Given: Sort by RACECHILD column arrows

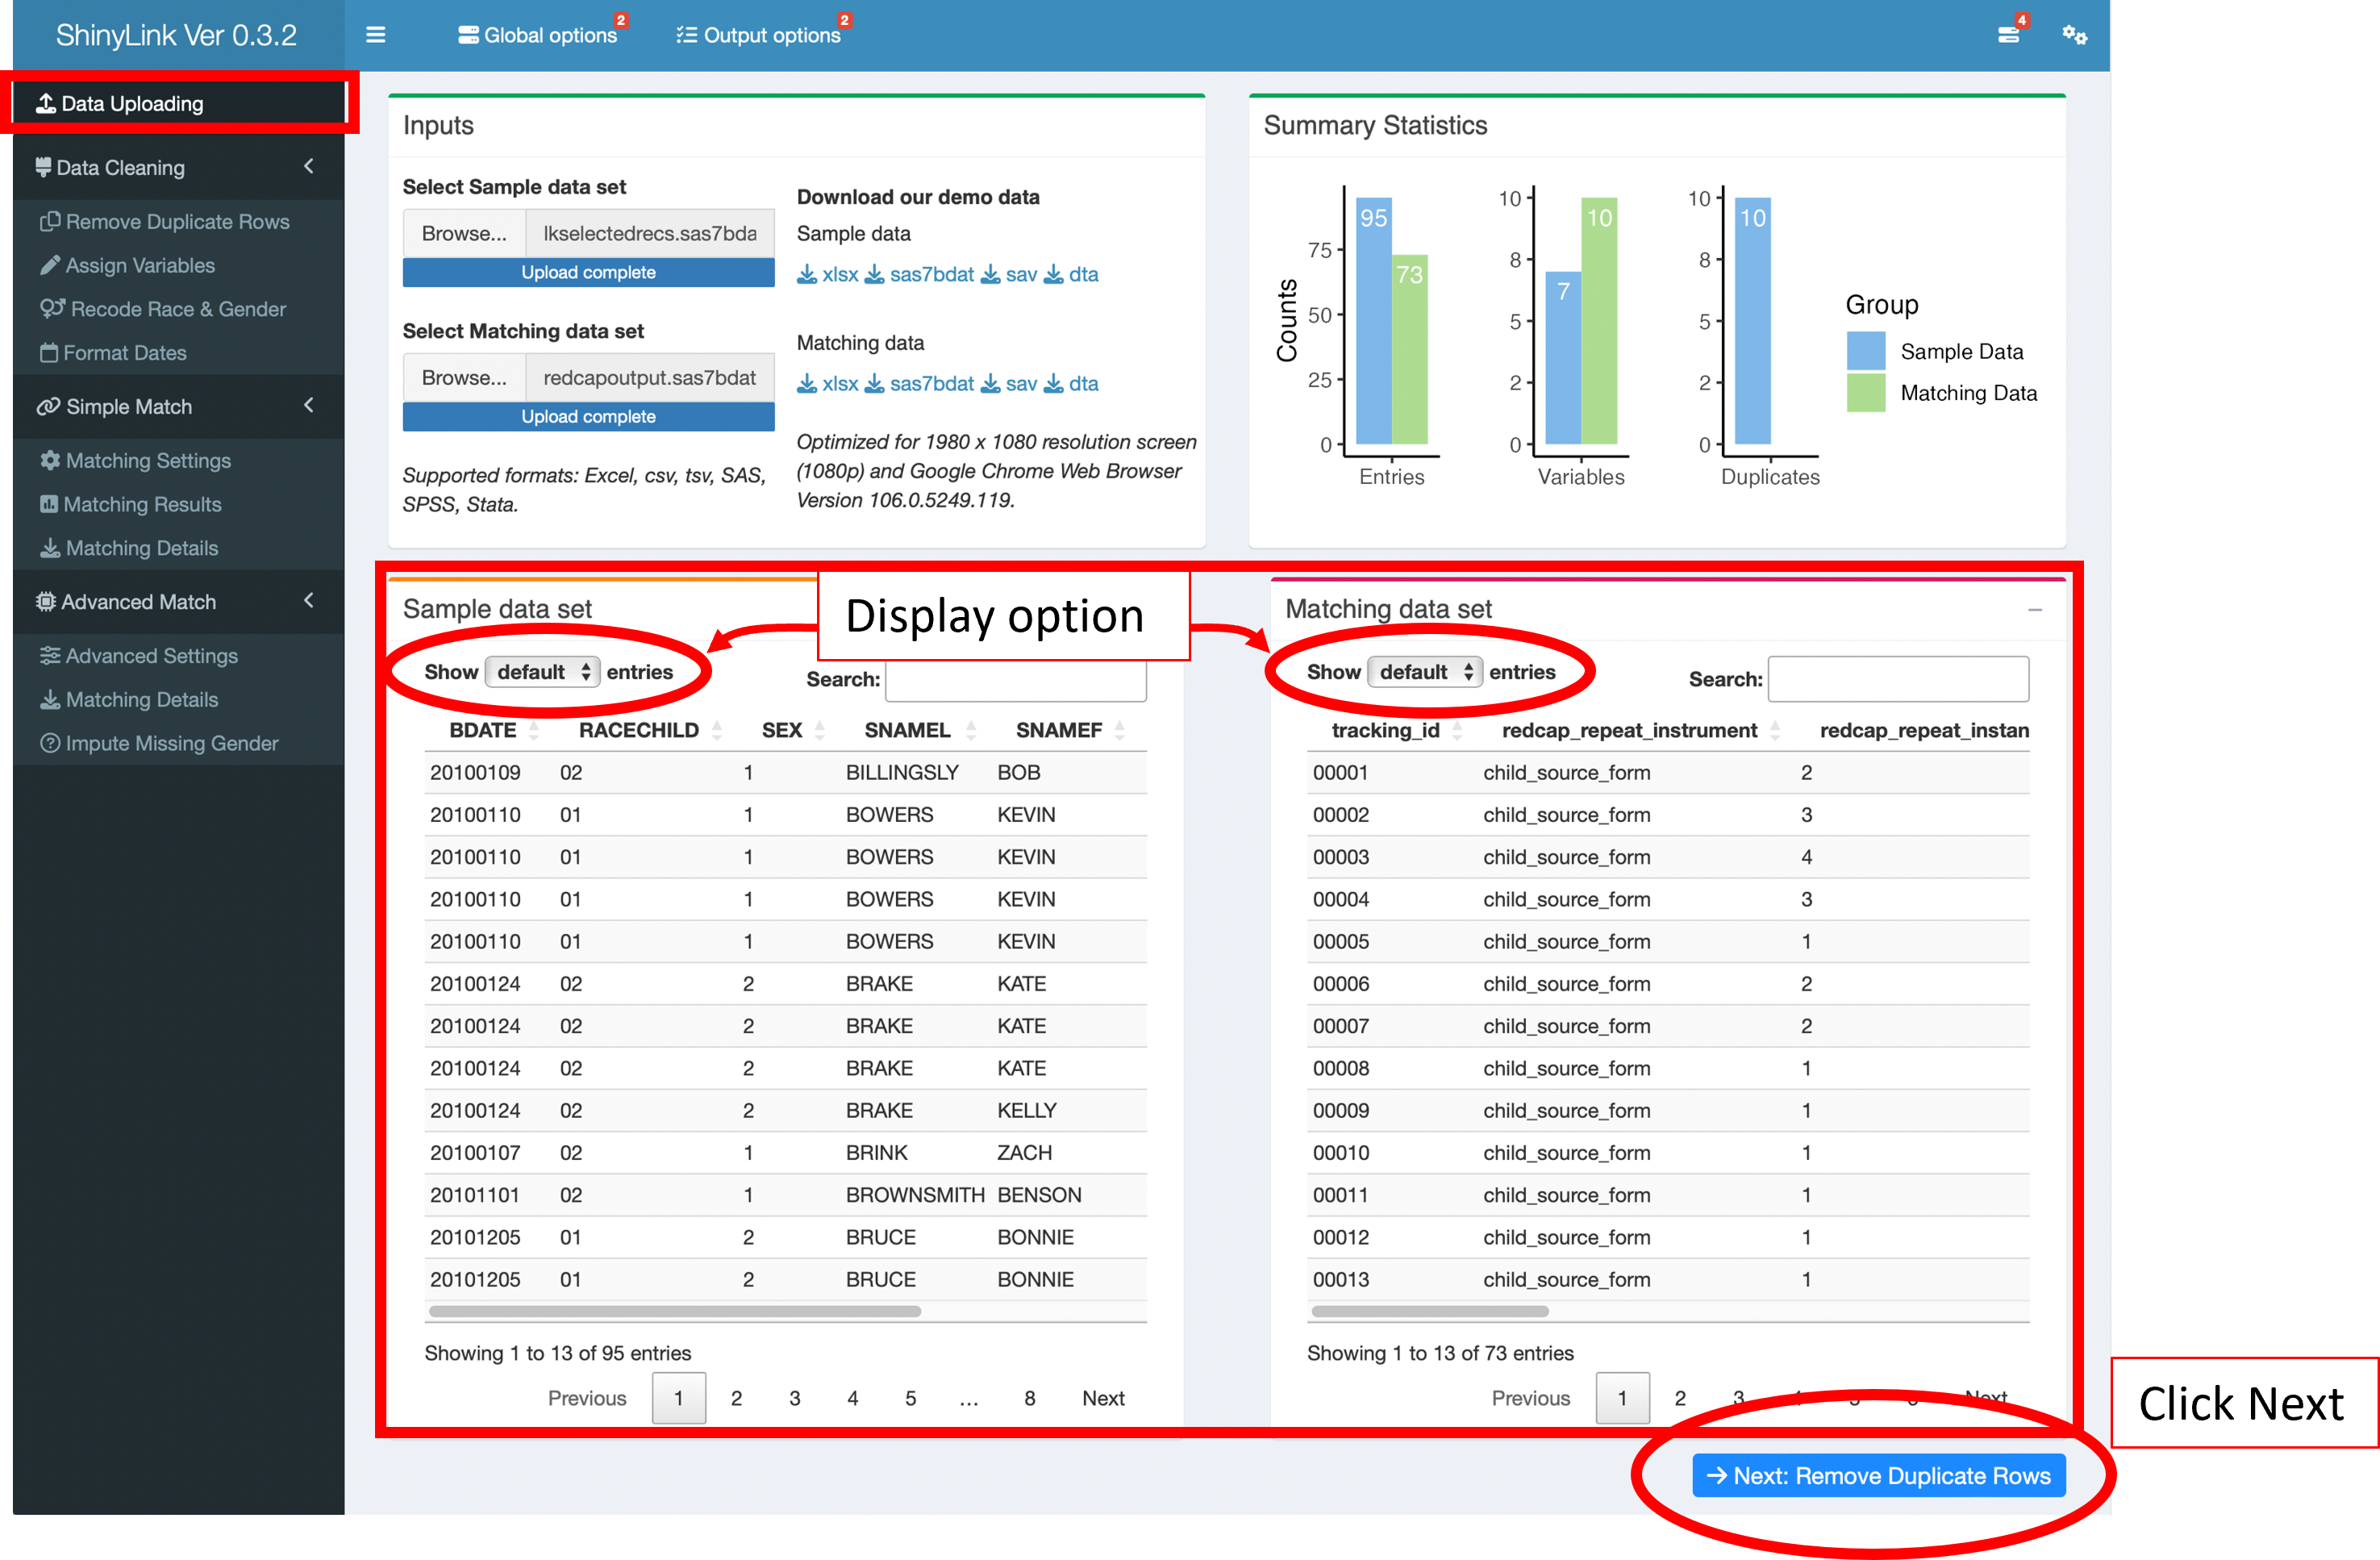Looking at the screenshot, I should pyautogui.click(x=717, y=731).
